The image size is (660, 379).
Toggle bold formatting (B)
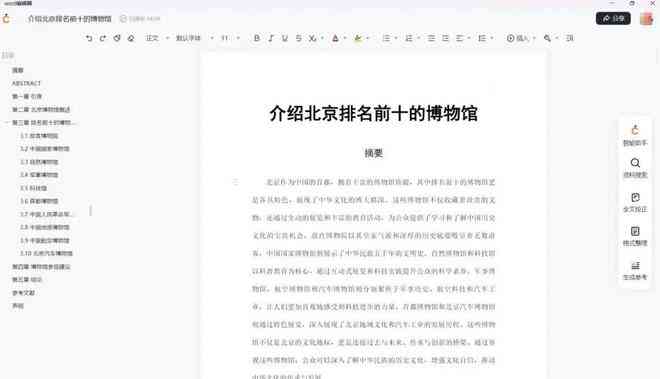[x=257, y=38]
